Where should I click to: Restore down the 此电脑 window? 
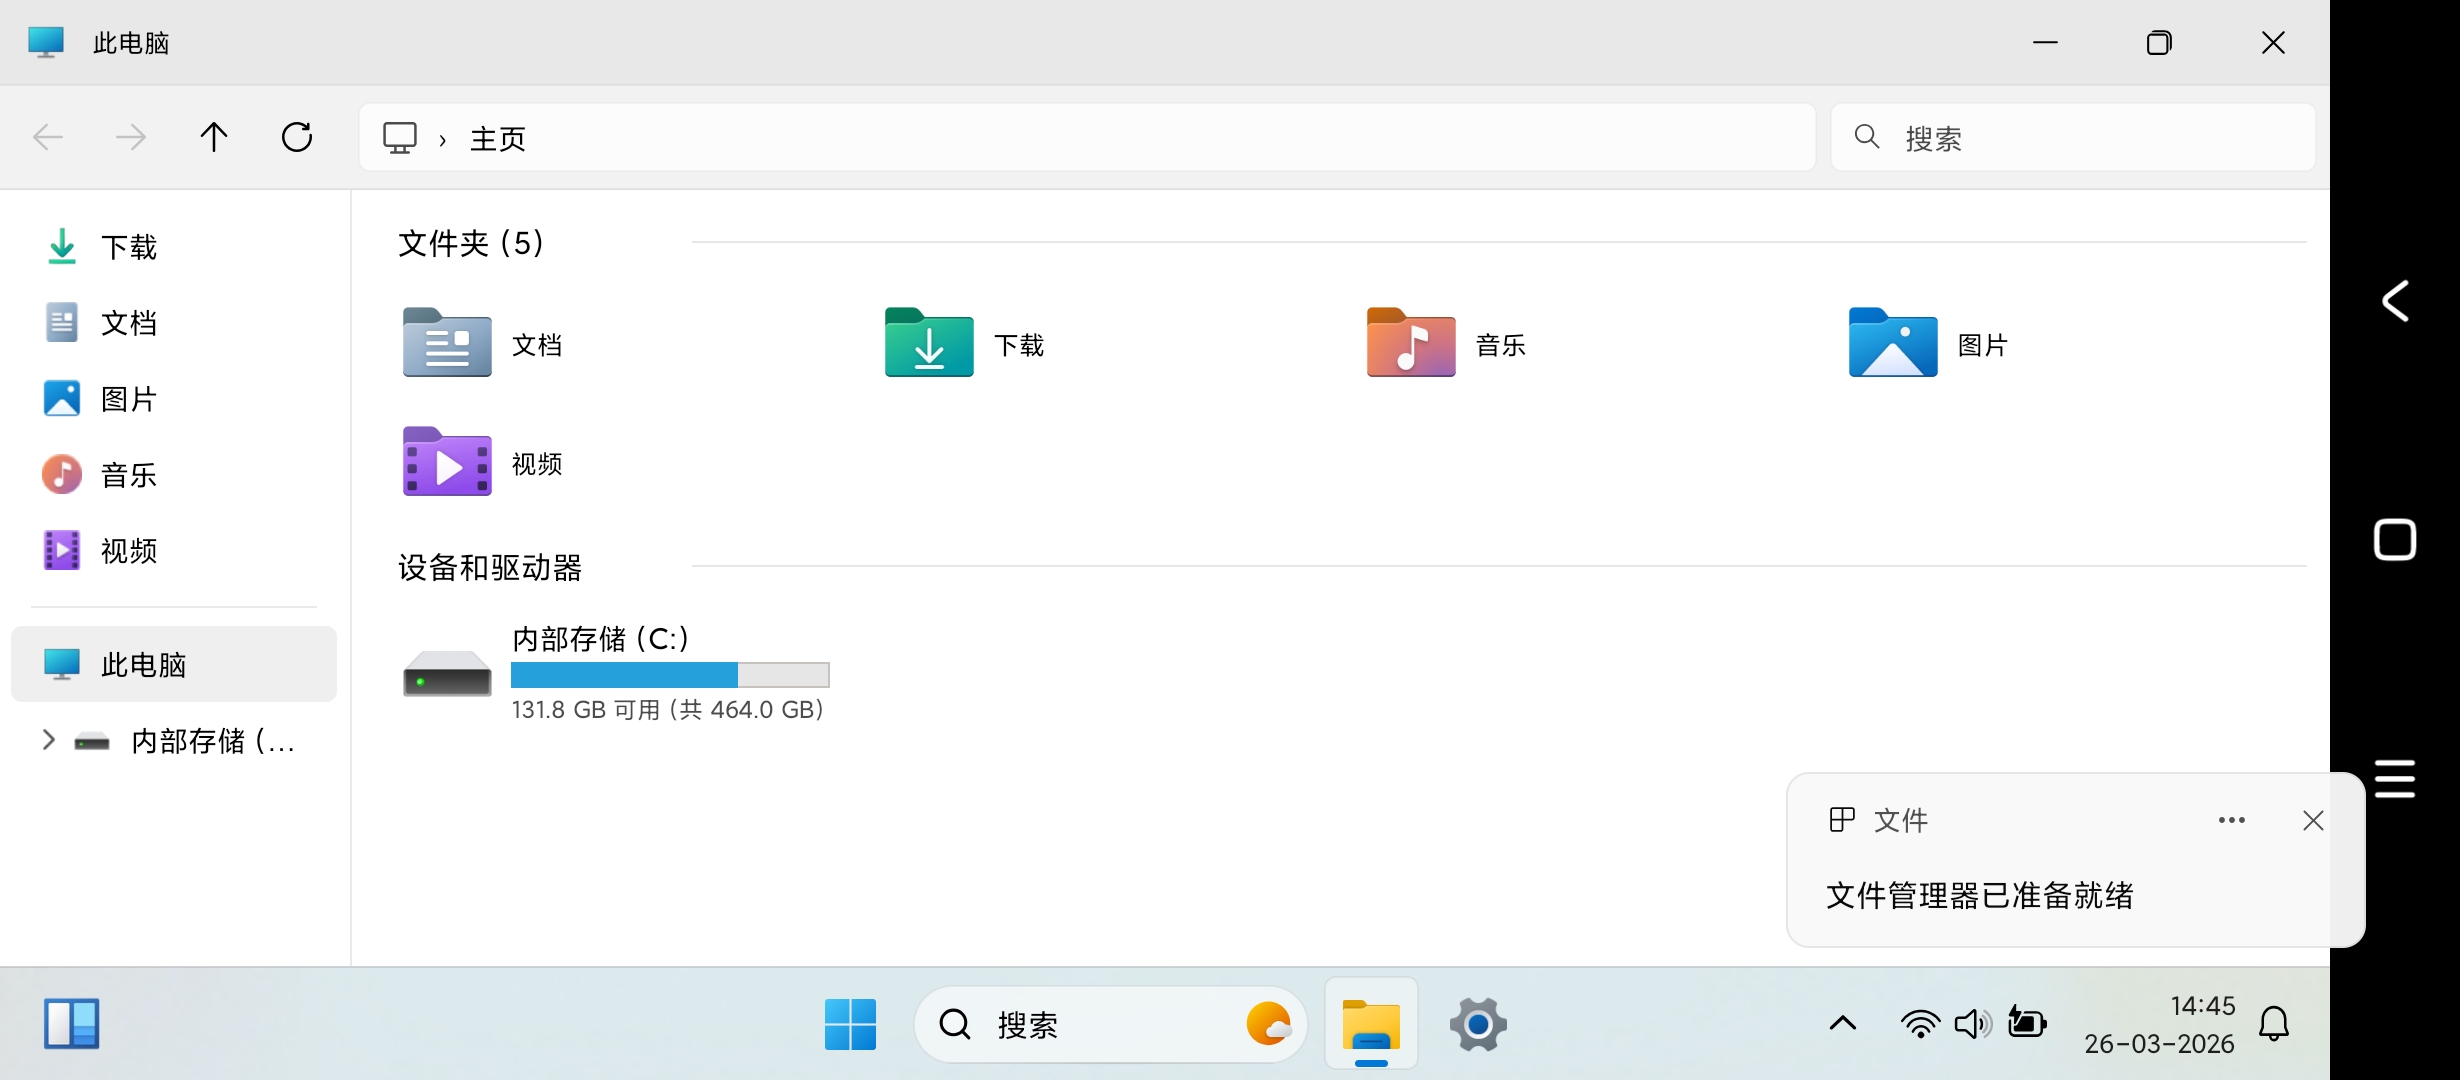(2159, 42)
